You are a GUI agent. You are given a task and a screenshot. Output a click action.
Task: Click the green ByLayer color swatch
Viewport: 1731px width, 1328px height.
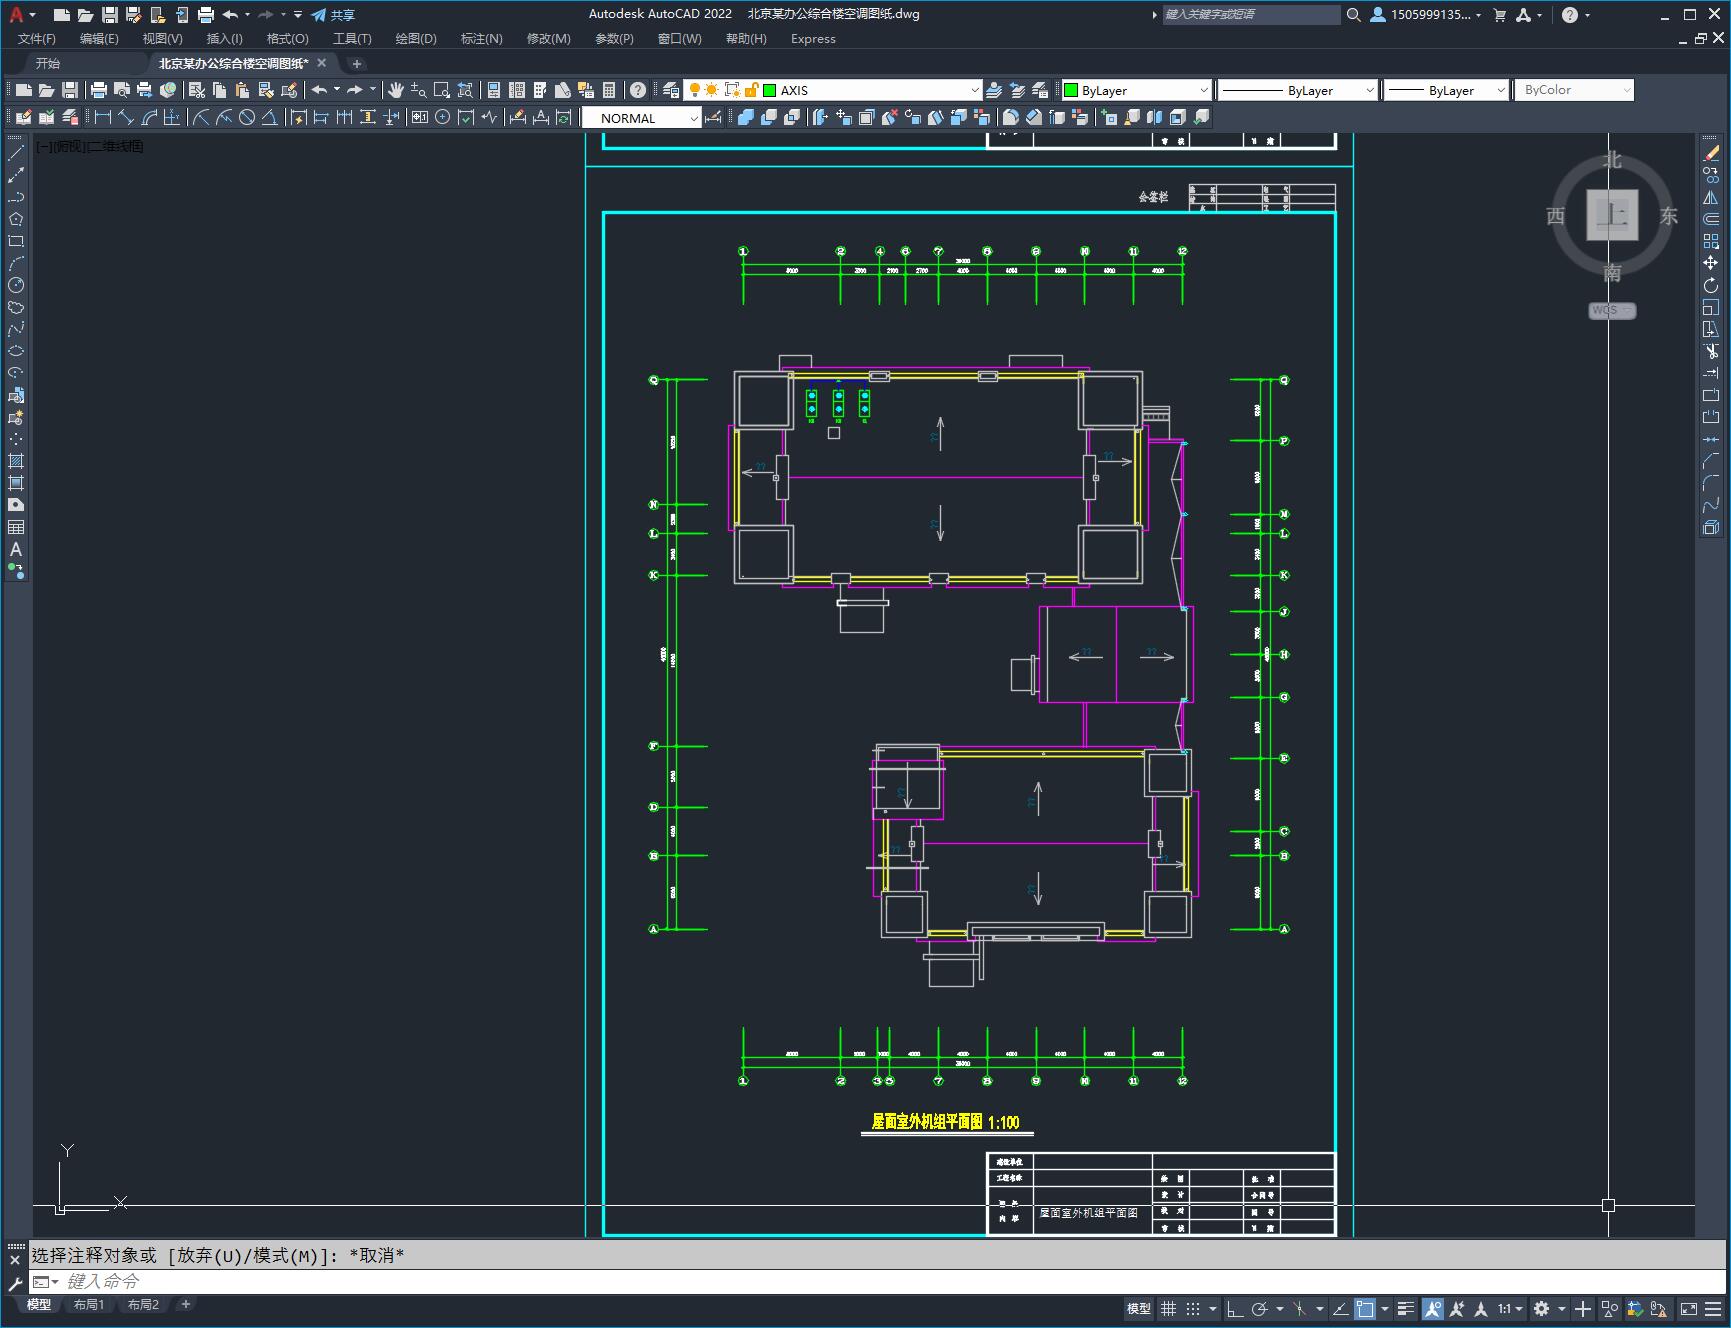pos(1071,90)
